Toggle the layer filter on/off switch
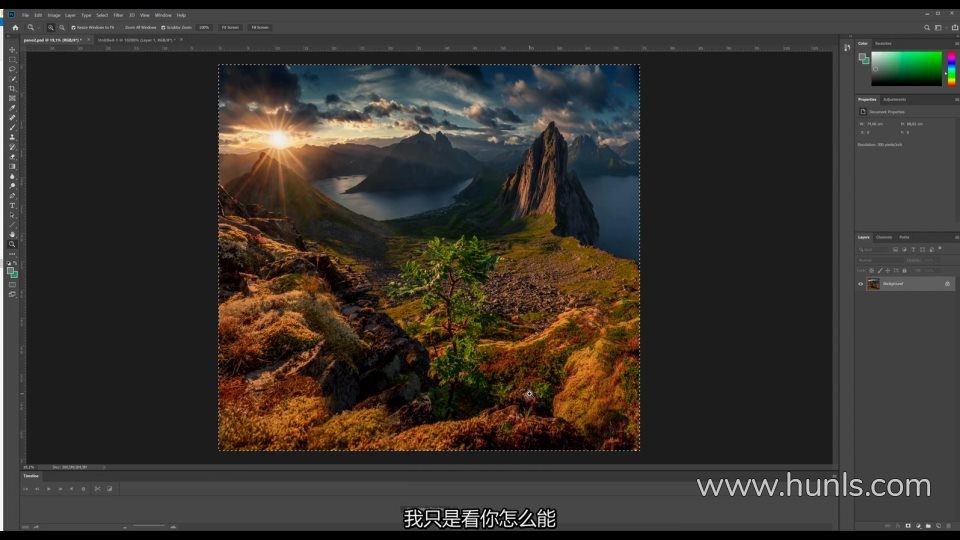The width and height of the screenshot is (960, 540). pos(940,248)
